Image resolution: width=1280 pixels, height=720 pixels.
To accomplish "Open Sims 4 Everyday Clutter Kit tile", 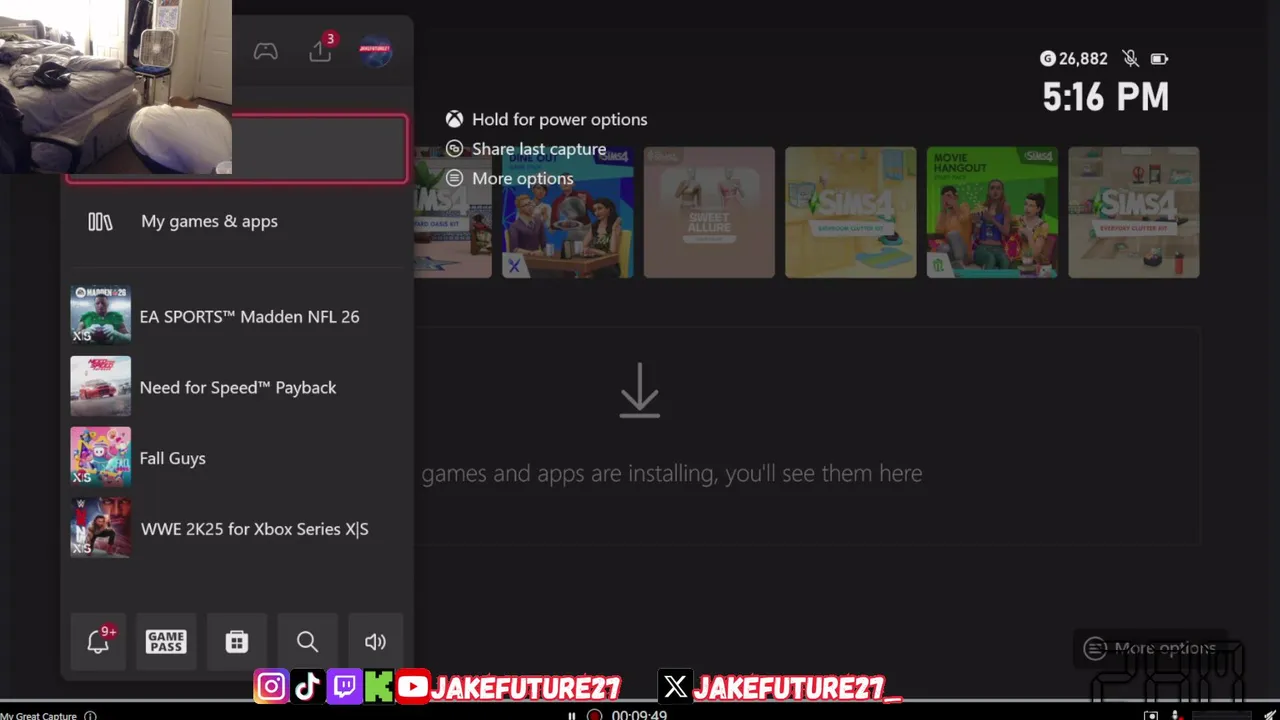I will [x=1134, y=213].
